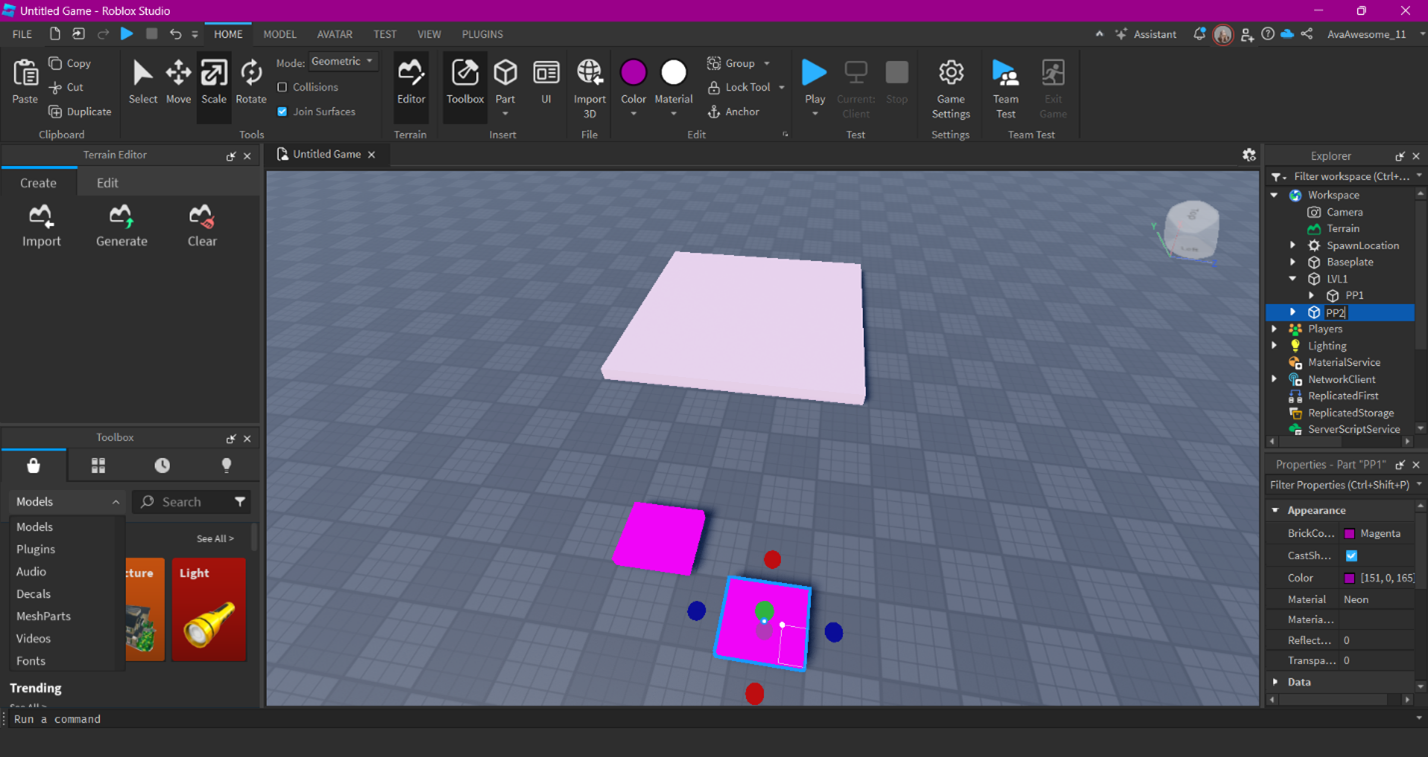Open the Models category dropdown
This screenshot has height=757, width=1428.
pyautogui.click(x=67, y=502)
